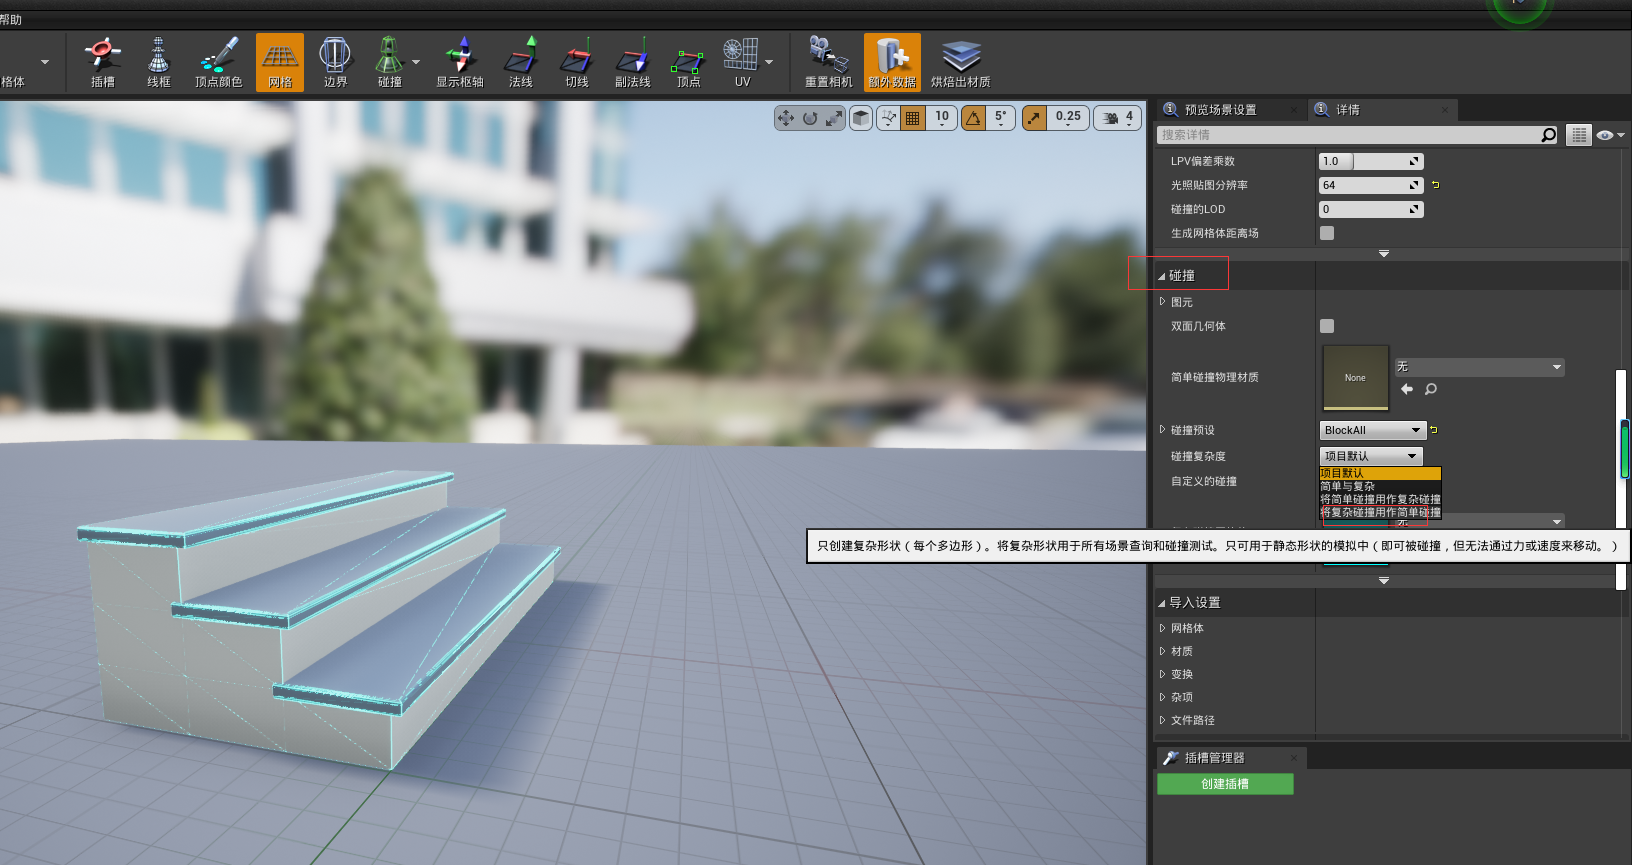1632x865 pixels.
Task: Switch to 详情 details tab
Action: 1347,110
